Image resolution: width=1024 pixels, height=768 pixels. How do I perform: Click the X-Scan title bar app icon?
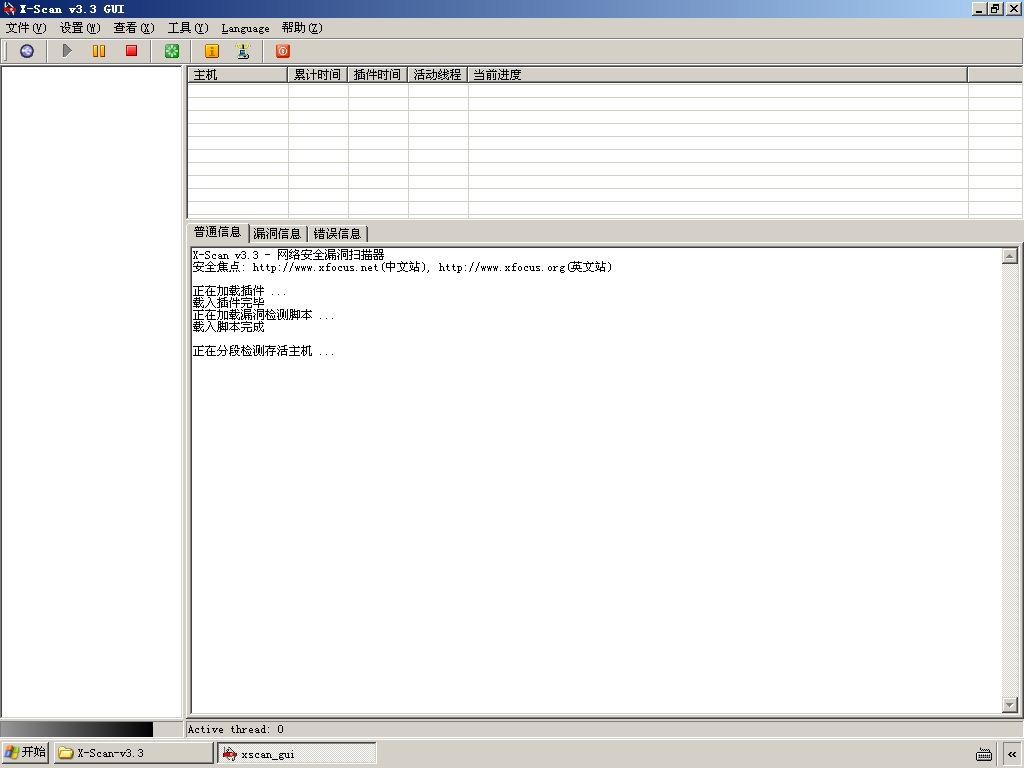pyautogui.click(x=9, y=8)
